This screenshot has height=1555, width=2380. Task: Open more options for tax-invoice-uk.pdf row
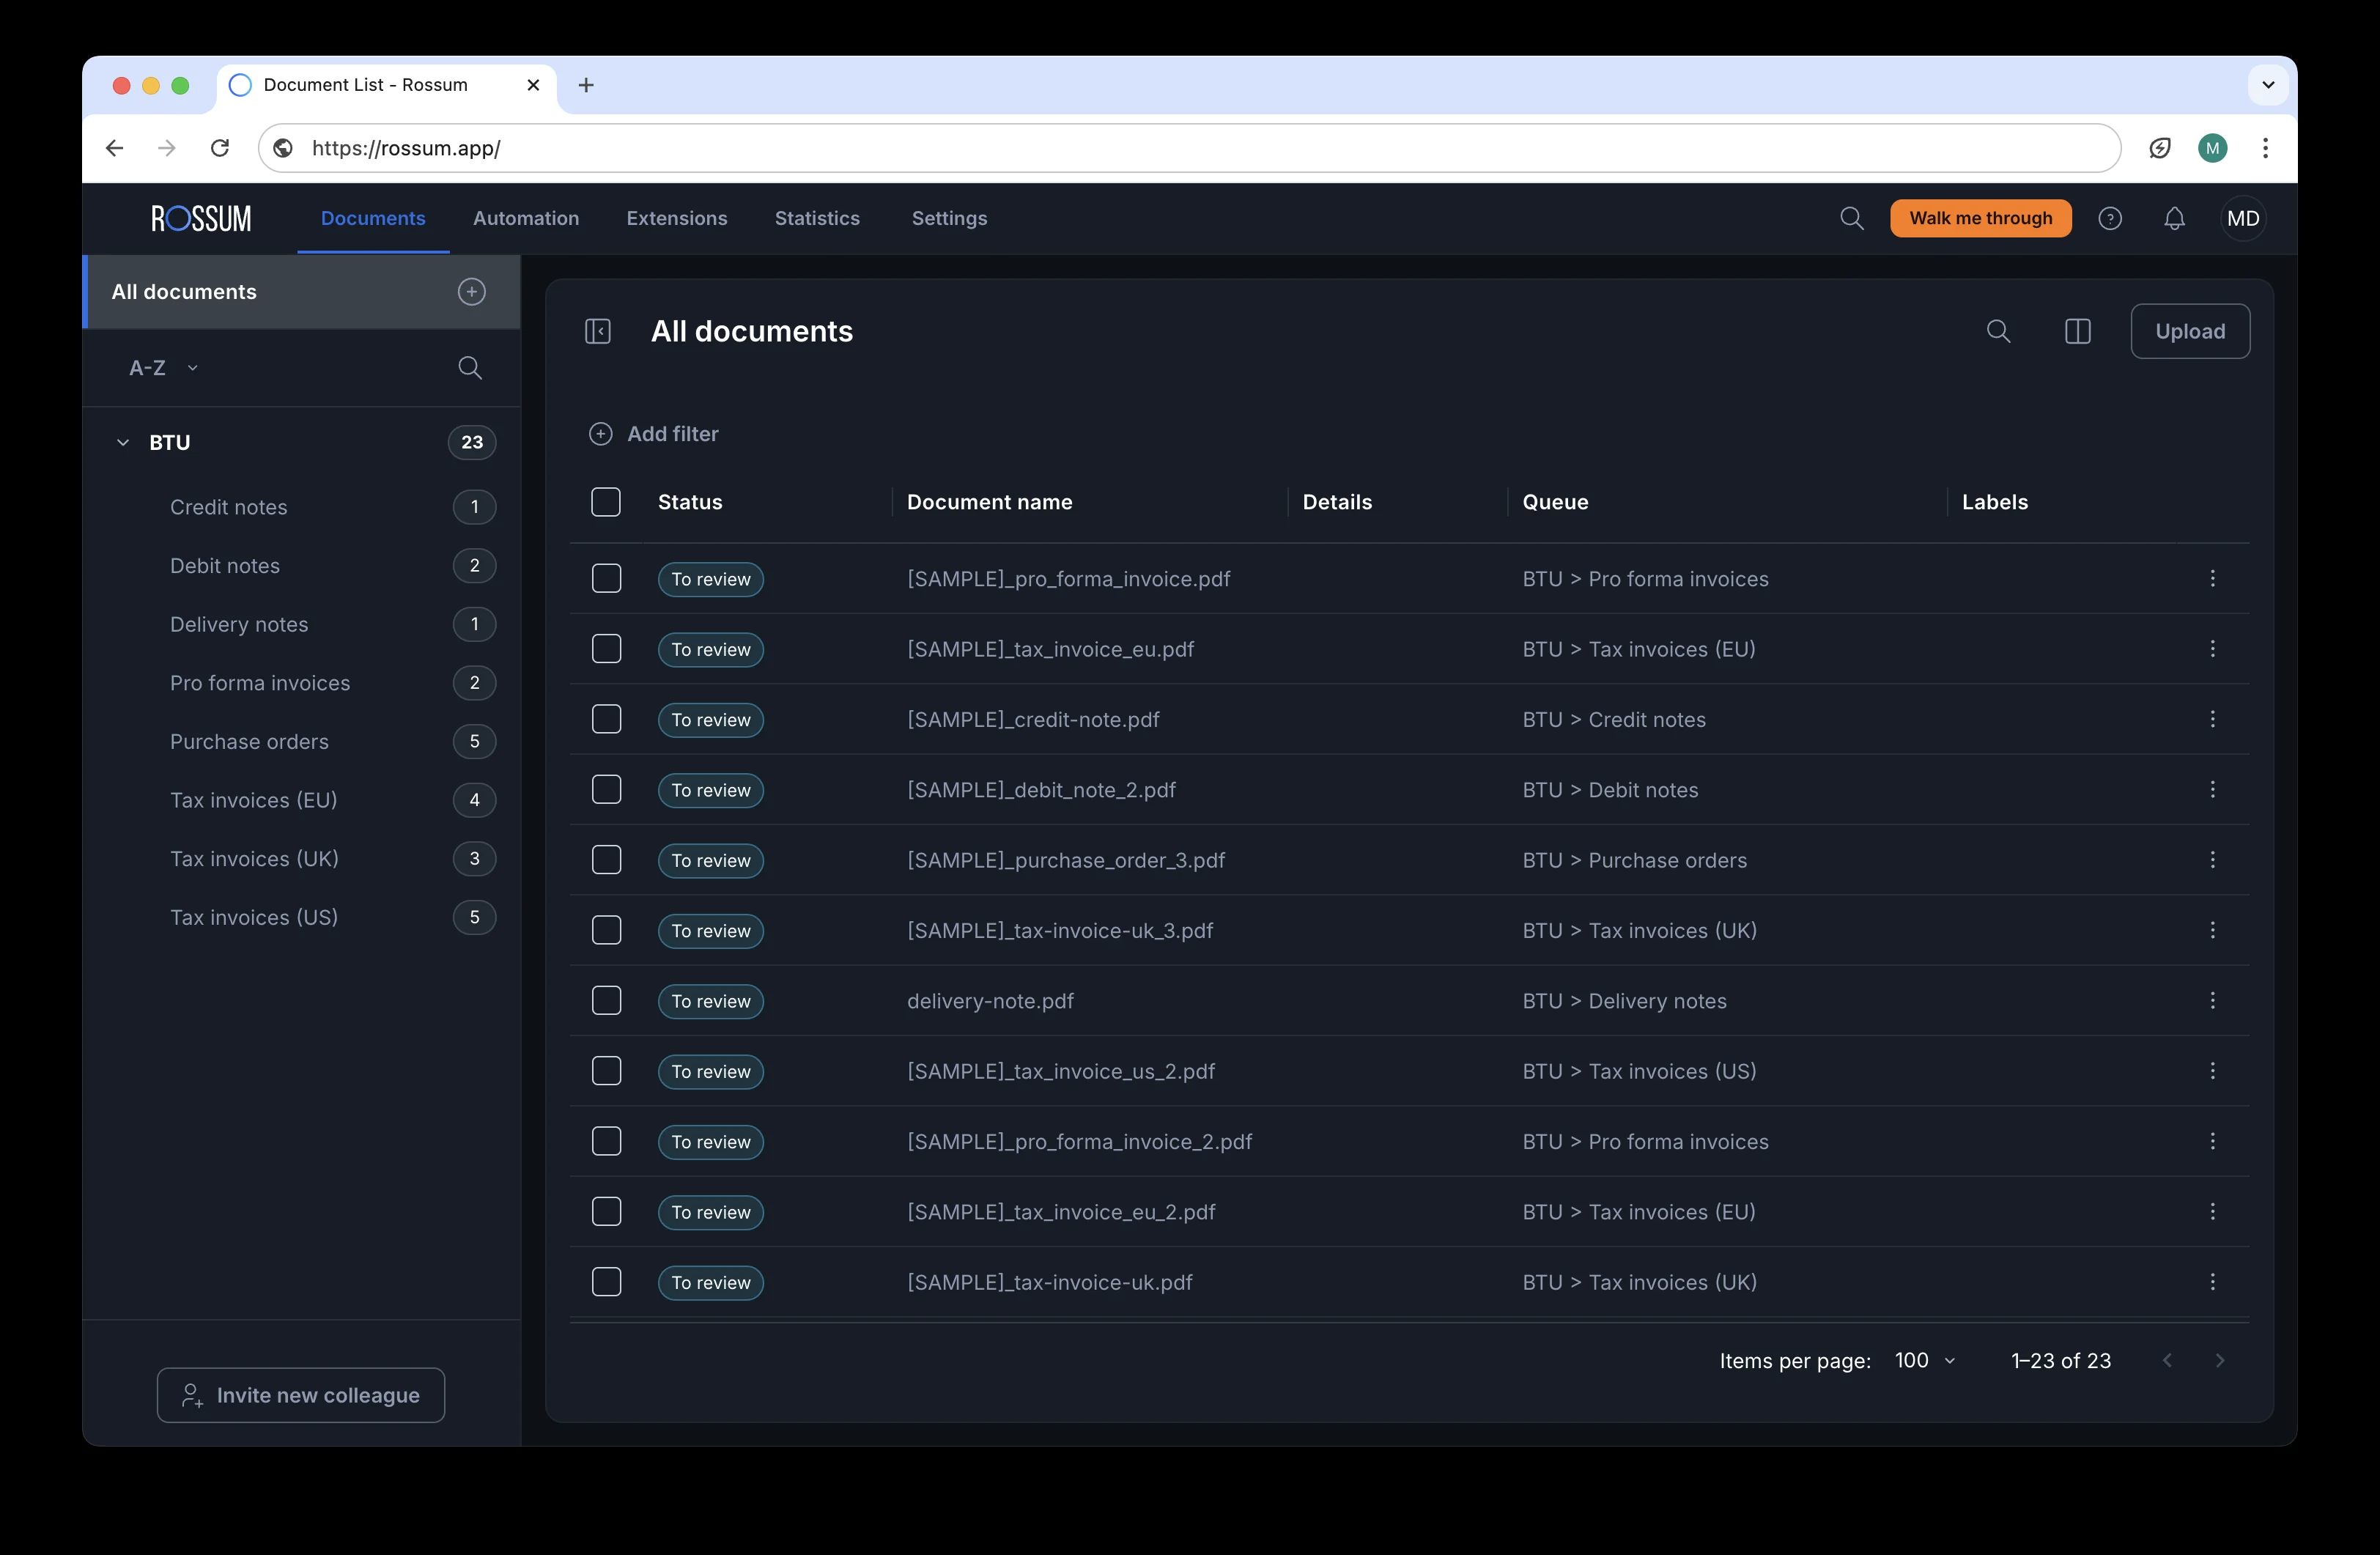click(x=2212, y=1282)
